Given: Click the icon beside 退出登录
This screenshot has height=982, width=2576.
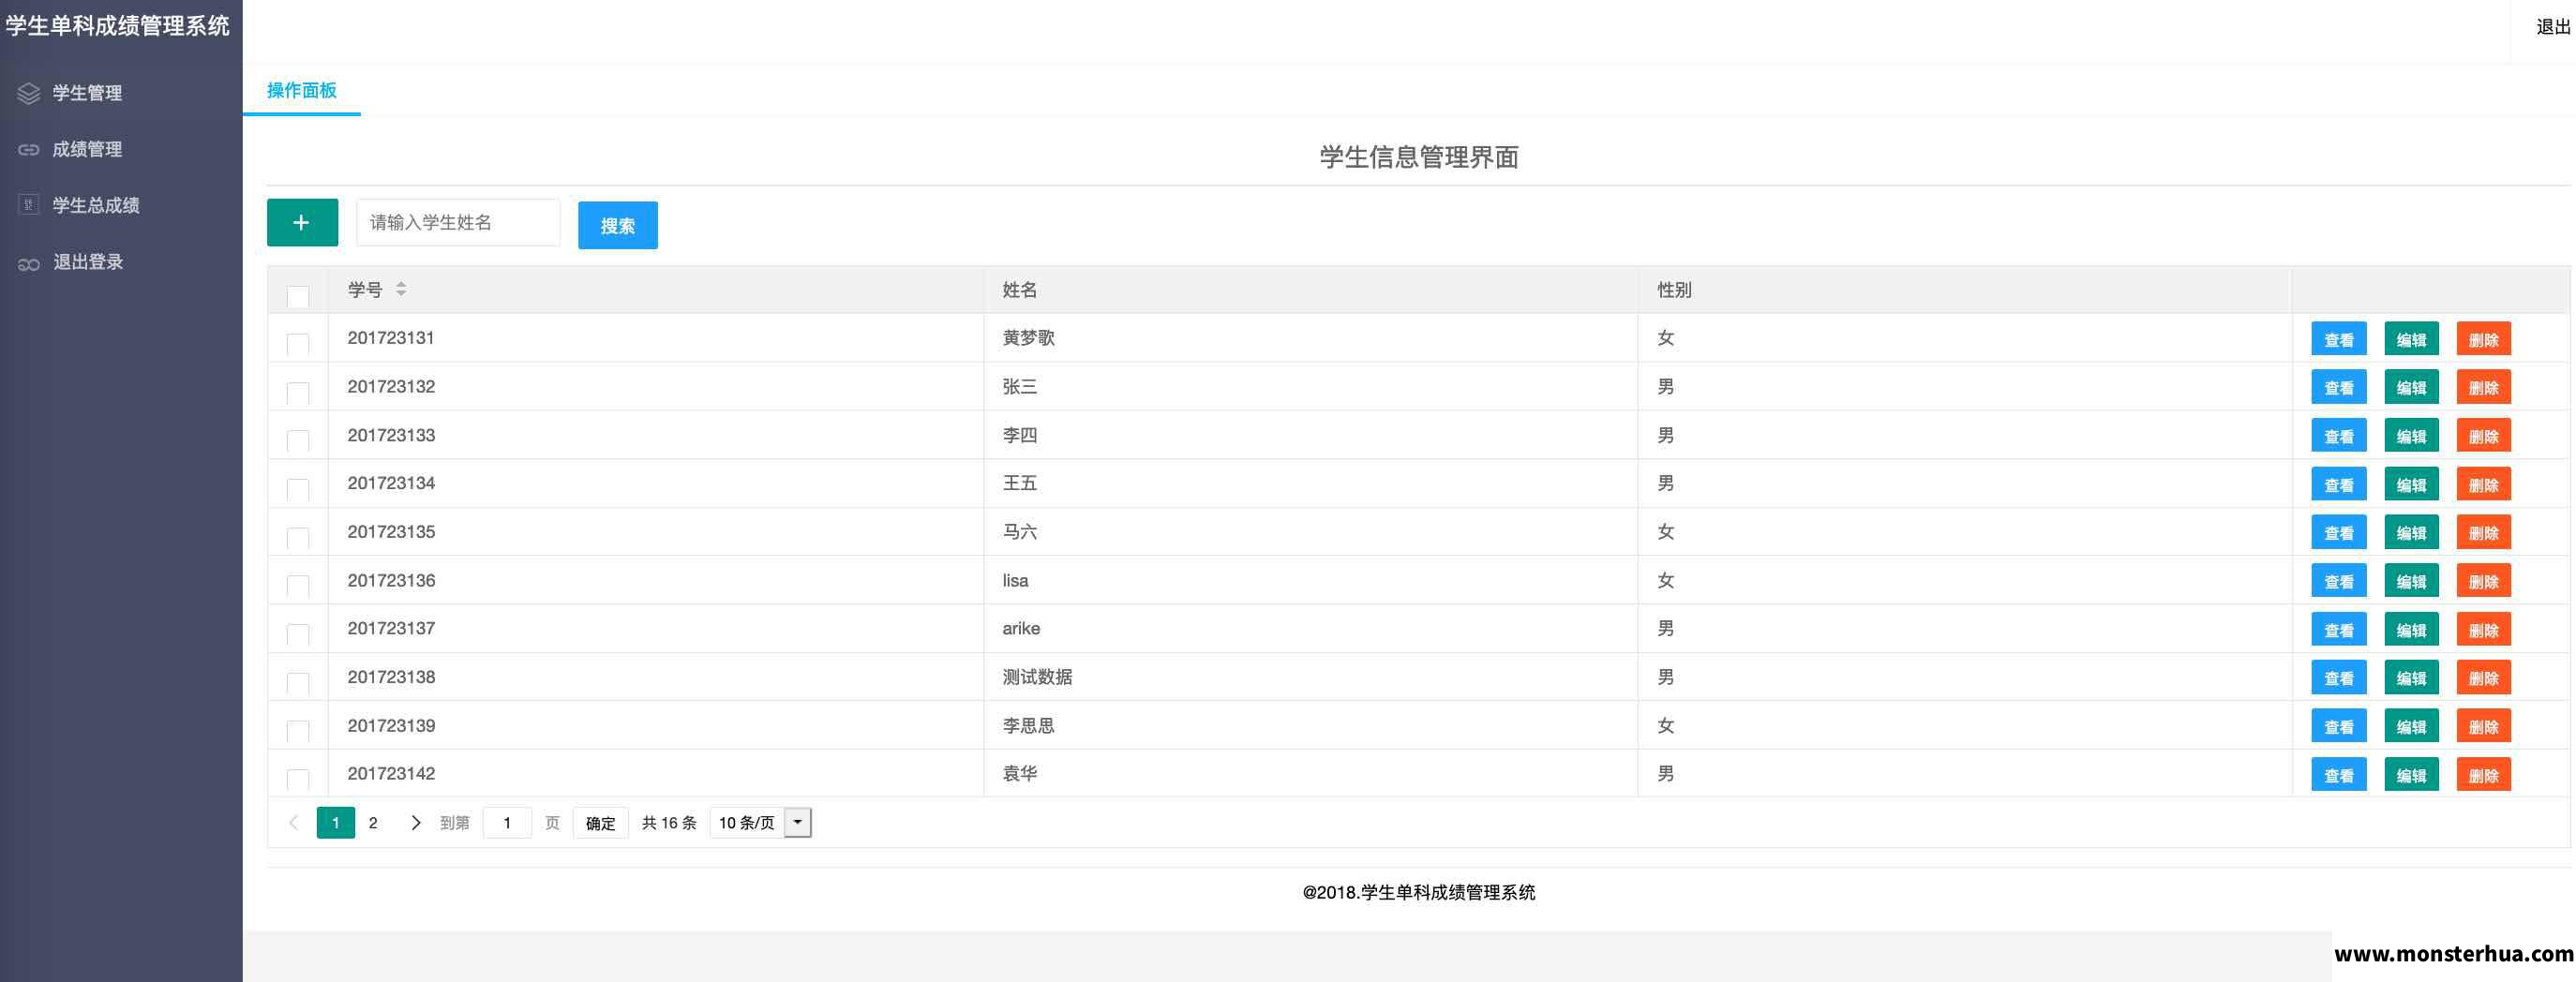Looking at the screenshot, I should (x=28, y=264).
